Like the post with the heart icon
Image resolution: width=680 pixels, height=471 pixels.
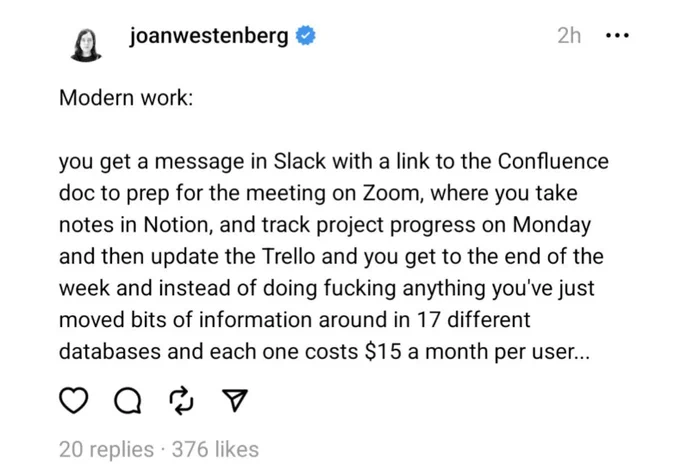[73, 400]
